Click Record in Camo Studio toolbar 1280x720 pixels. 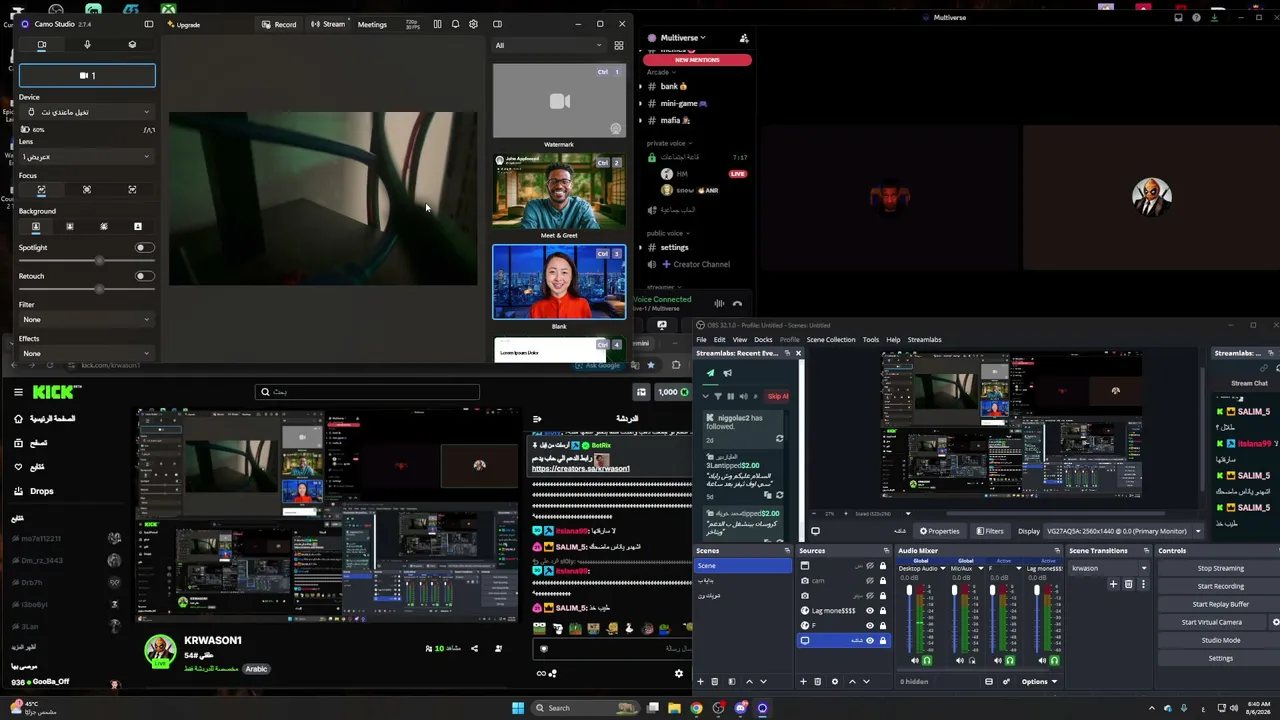[279, 24]
